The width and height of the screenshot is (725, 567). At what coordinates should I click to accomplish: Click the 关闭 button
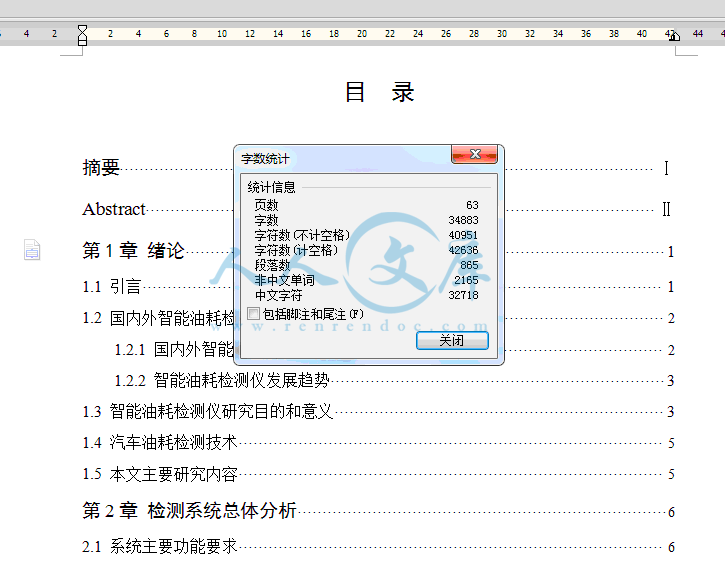pos(452,341)
